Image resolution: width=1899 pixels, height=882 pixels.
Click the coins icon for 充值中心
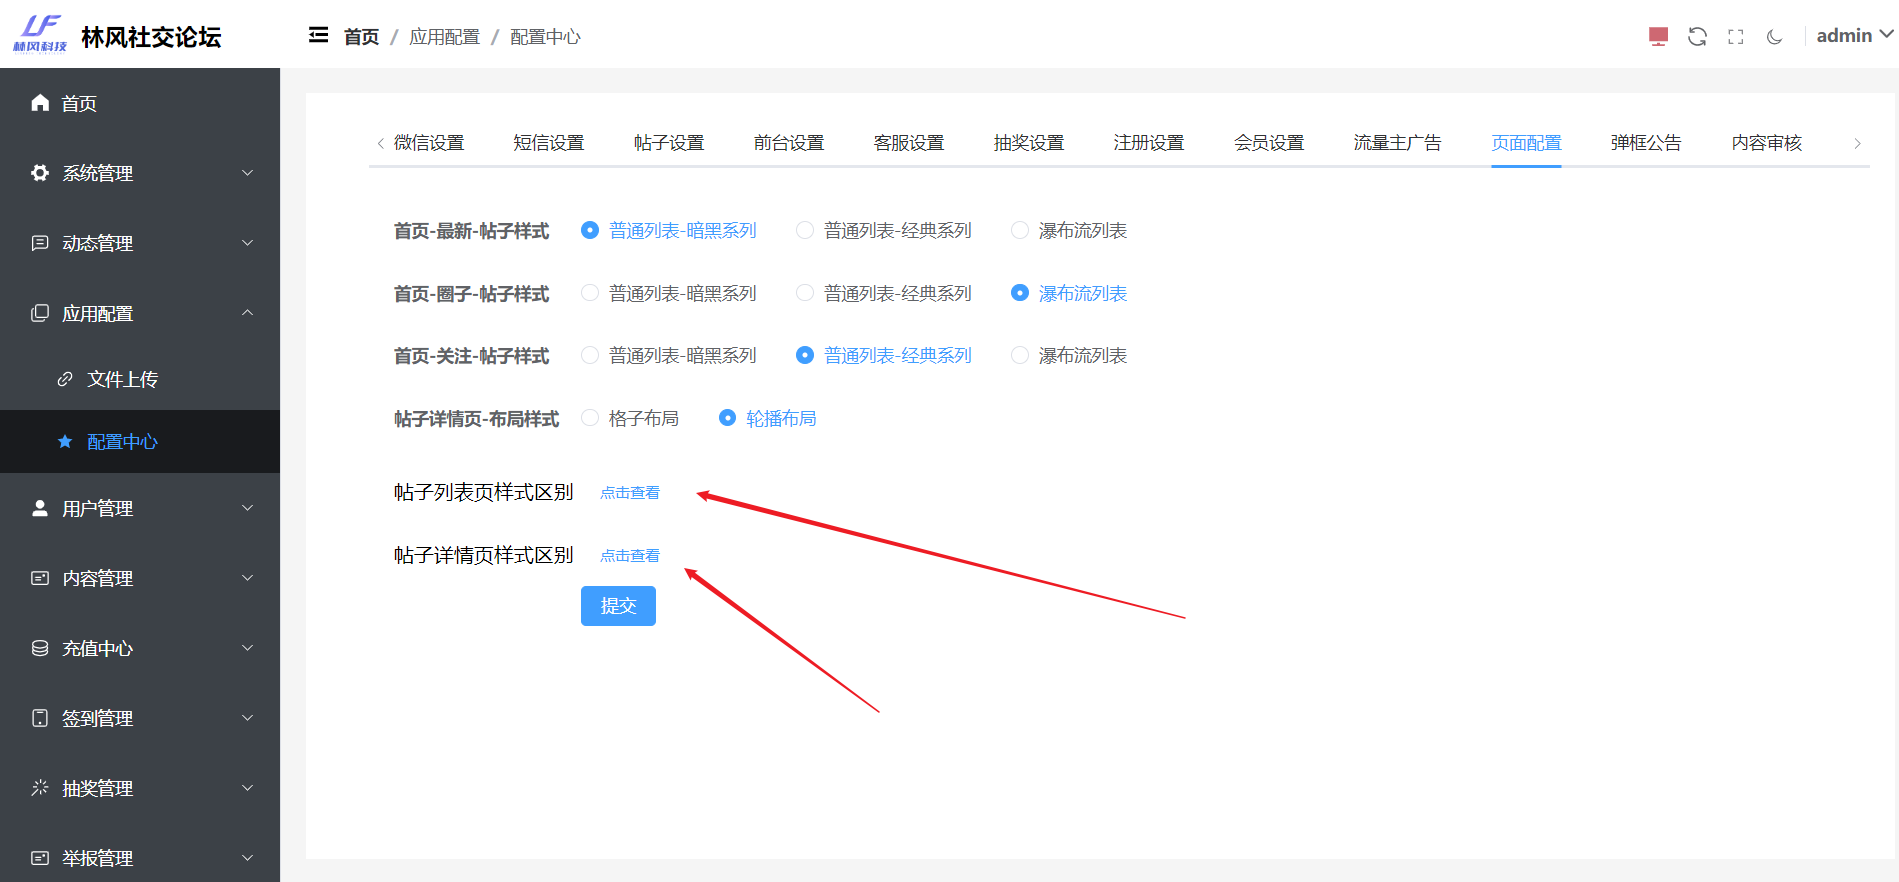pyautogui.click(x=40, y=648)
